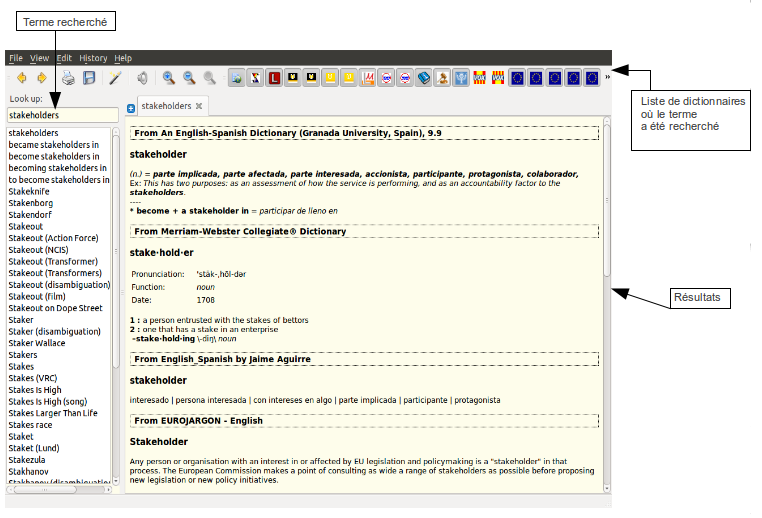Screen dimensions: 762x518
Task: Reset zoom with the greyed magnifier icon
Action: click(209, 78)
